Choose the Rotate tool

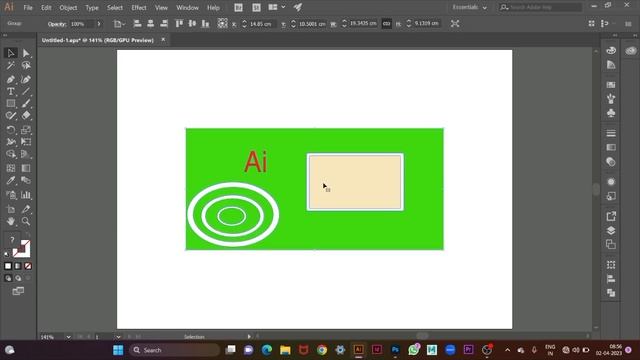(11, 130)
